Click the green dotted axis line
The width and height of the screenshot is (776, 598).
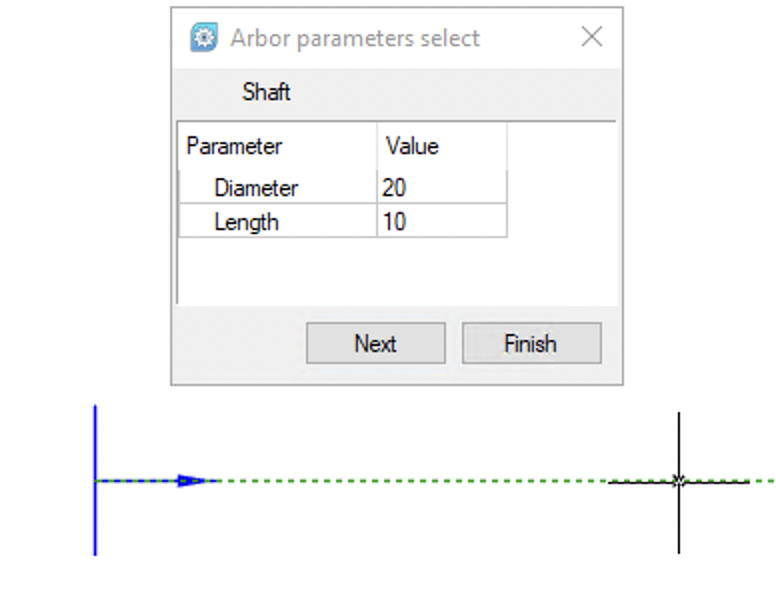[400, 481]
